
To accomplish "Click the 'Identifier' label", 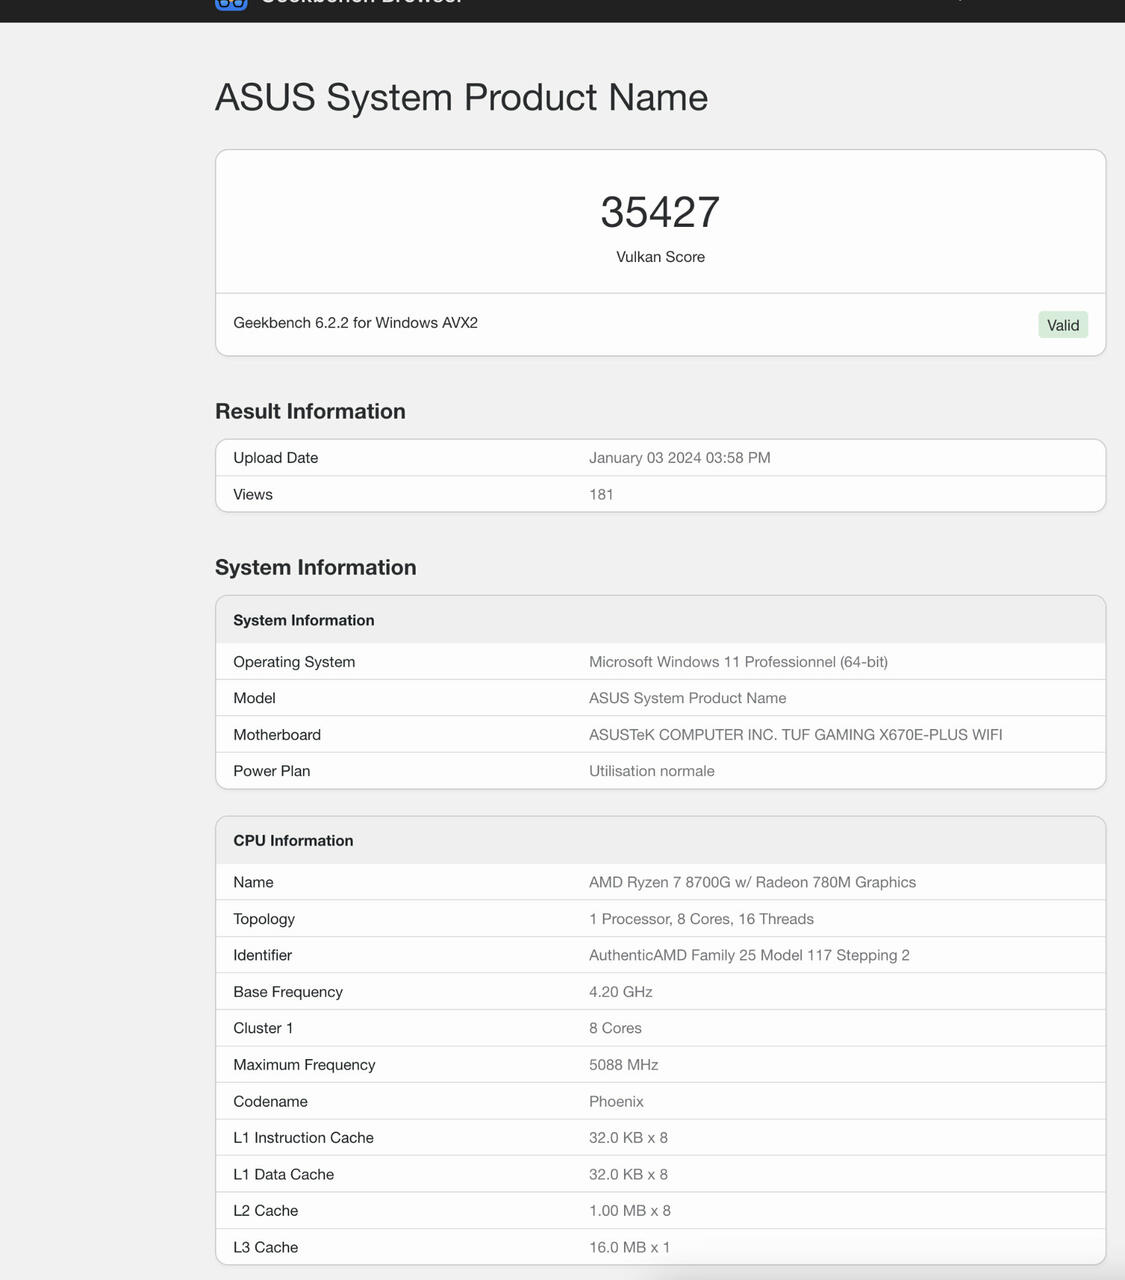I will (263, 955).
